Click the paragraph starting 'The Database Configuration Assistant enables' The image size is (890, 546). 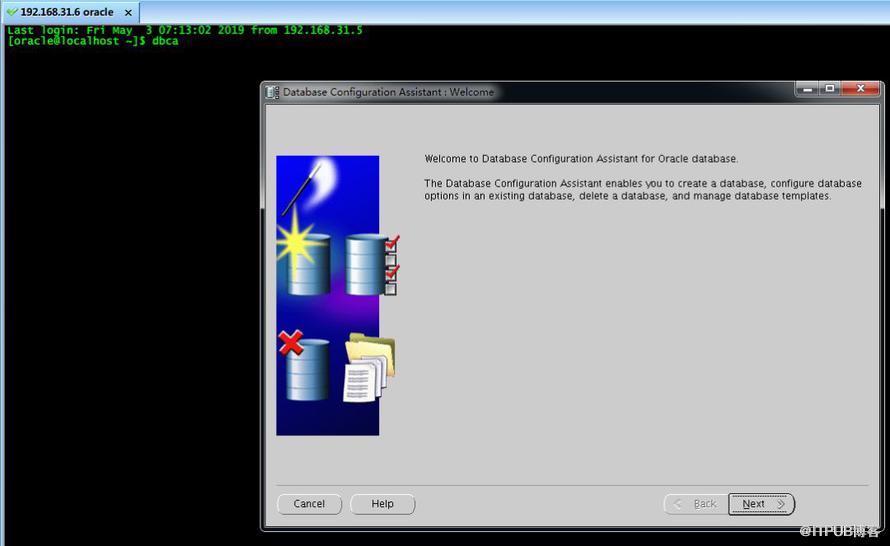coord(643,190)
